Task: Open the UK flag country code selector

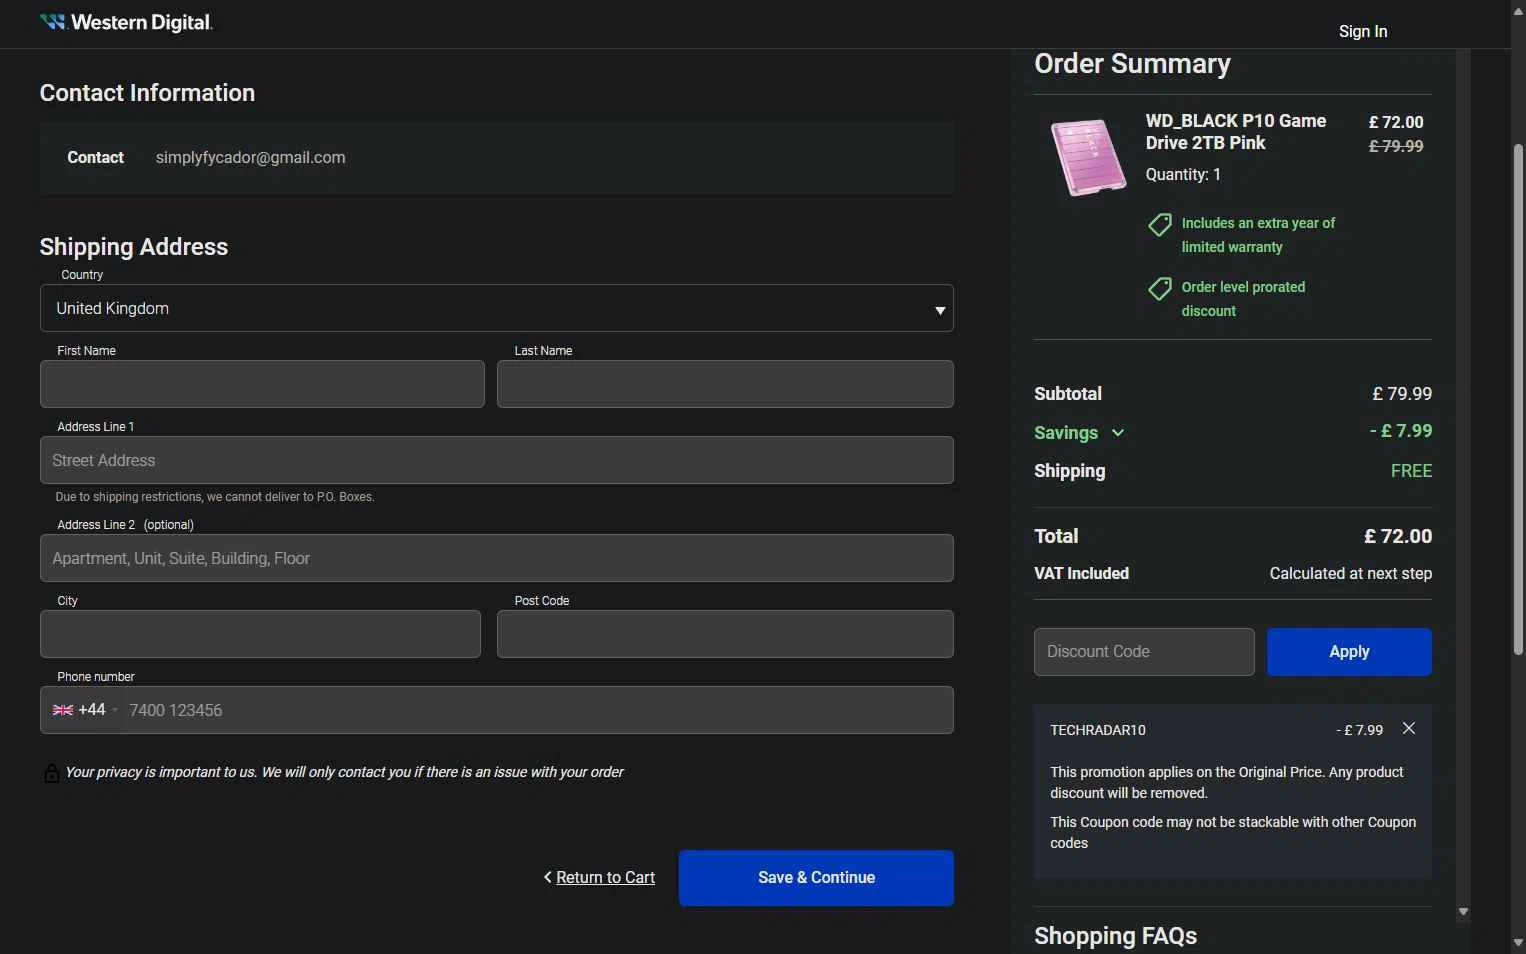Action: [x=84, y=710]
